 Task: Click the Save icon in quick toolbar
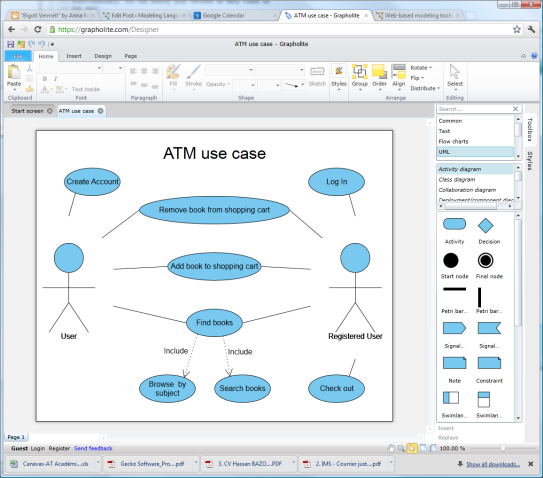pyautogui.click(x=10, y=44)
